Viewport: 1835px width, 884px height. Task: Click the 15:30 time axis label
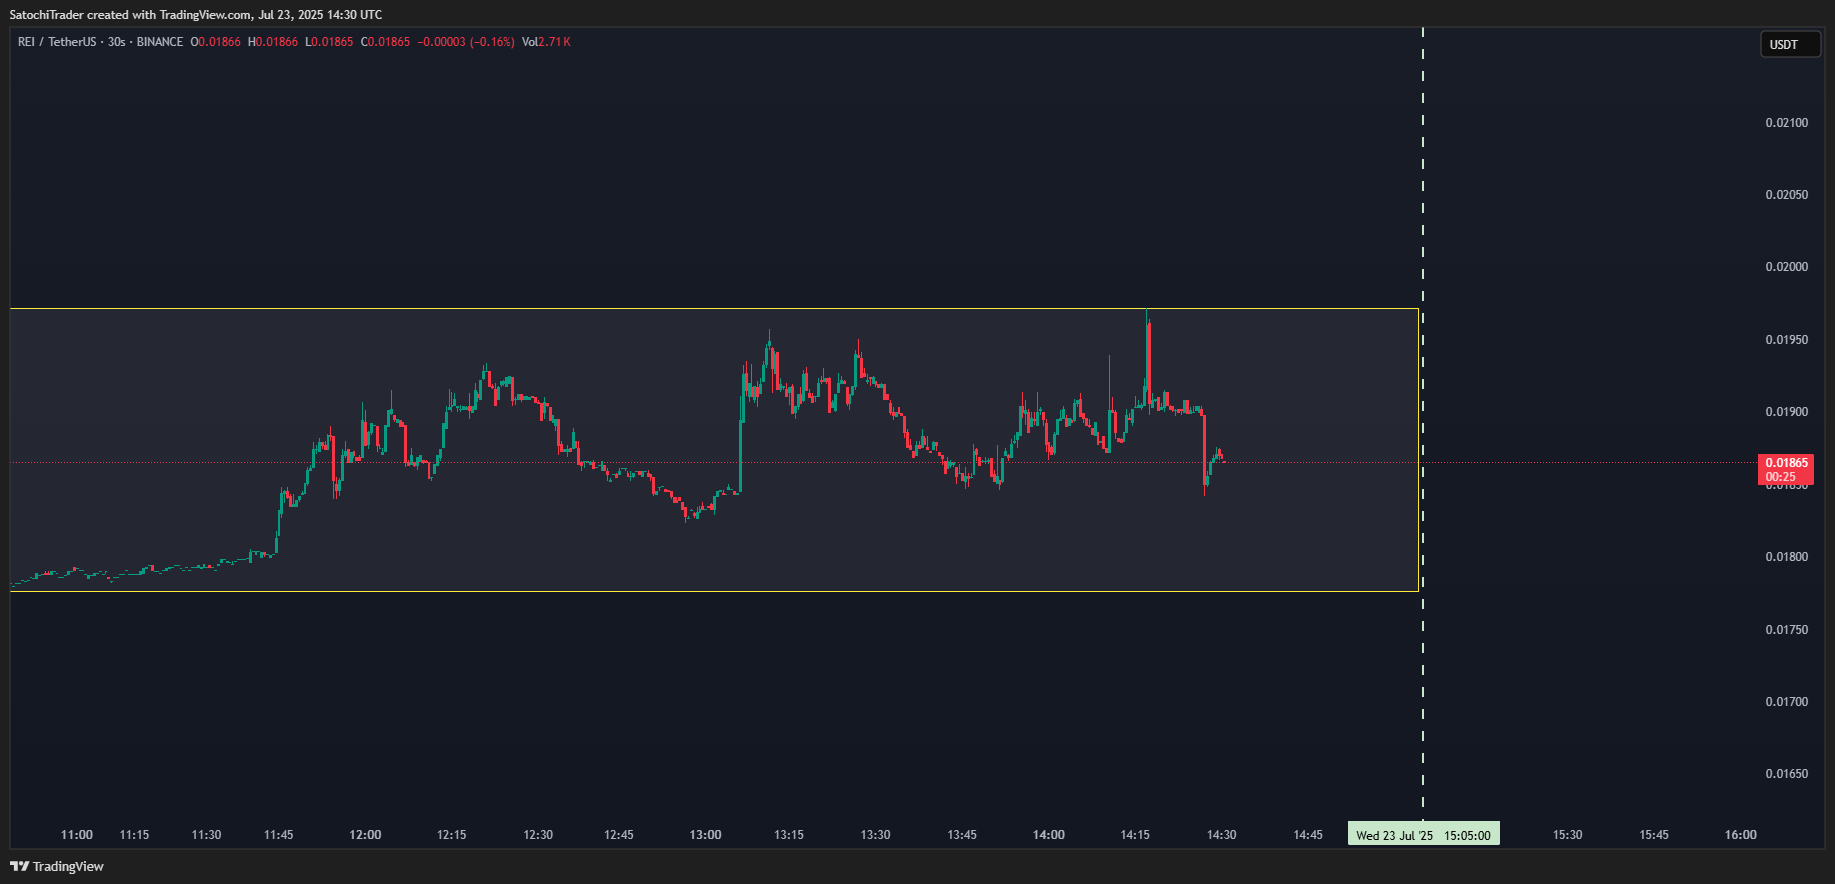click(1567, 835)
